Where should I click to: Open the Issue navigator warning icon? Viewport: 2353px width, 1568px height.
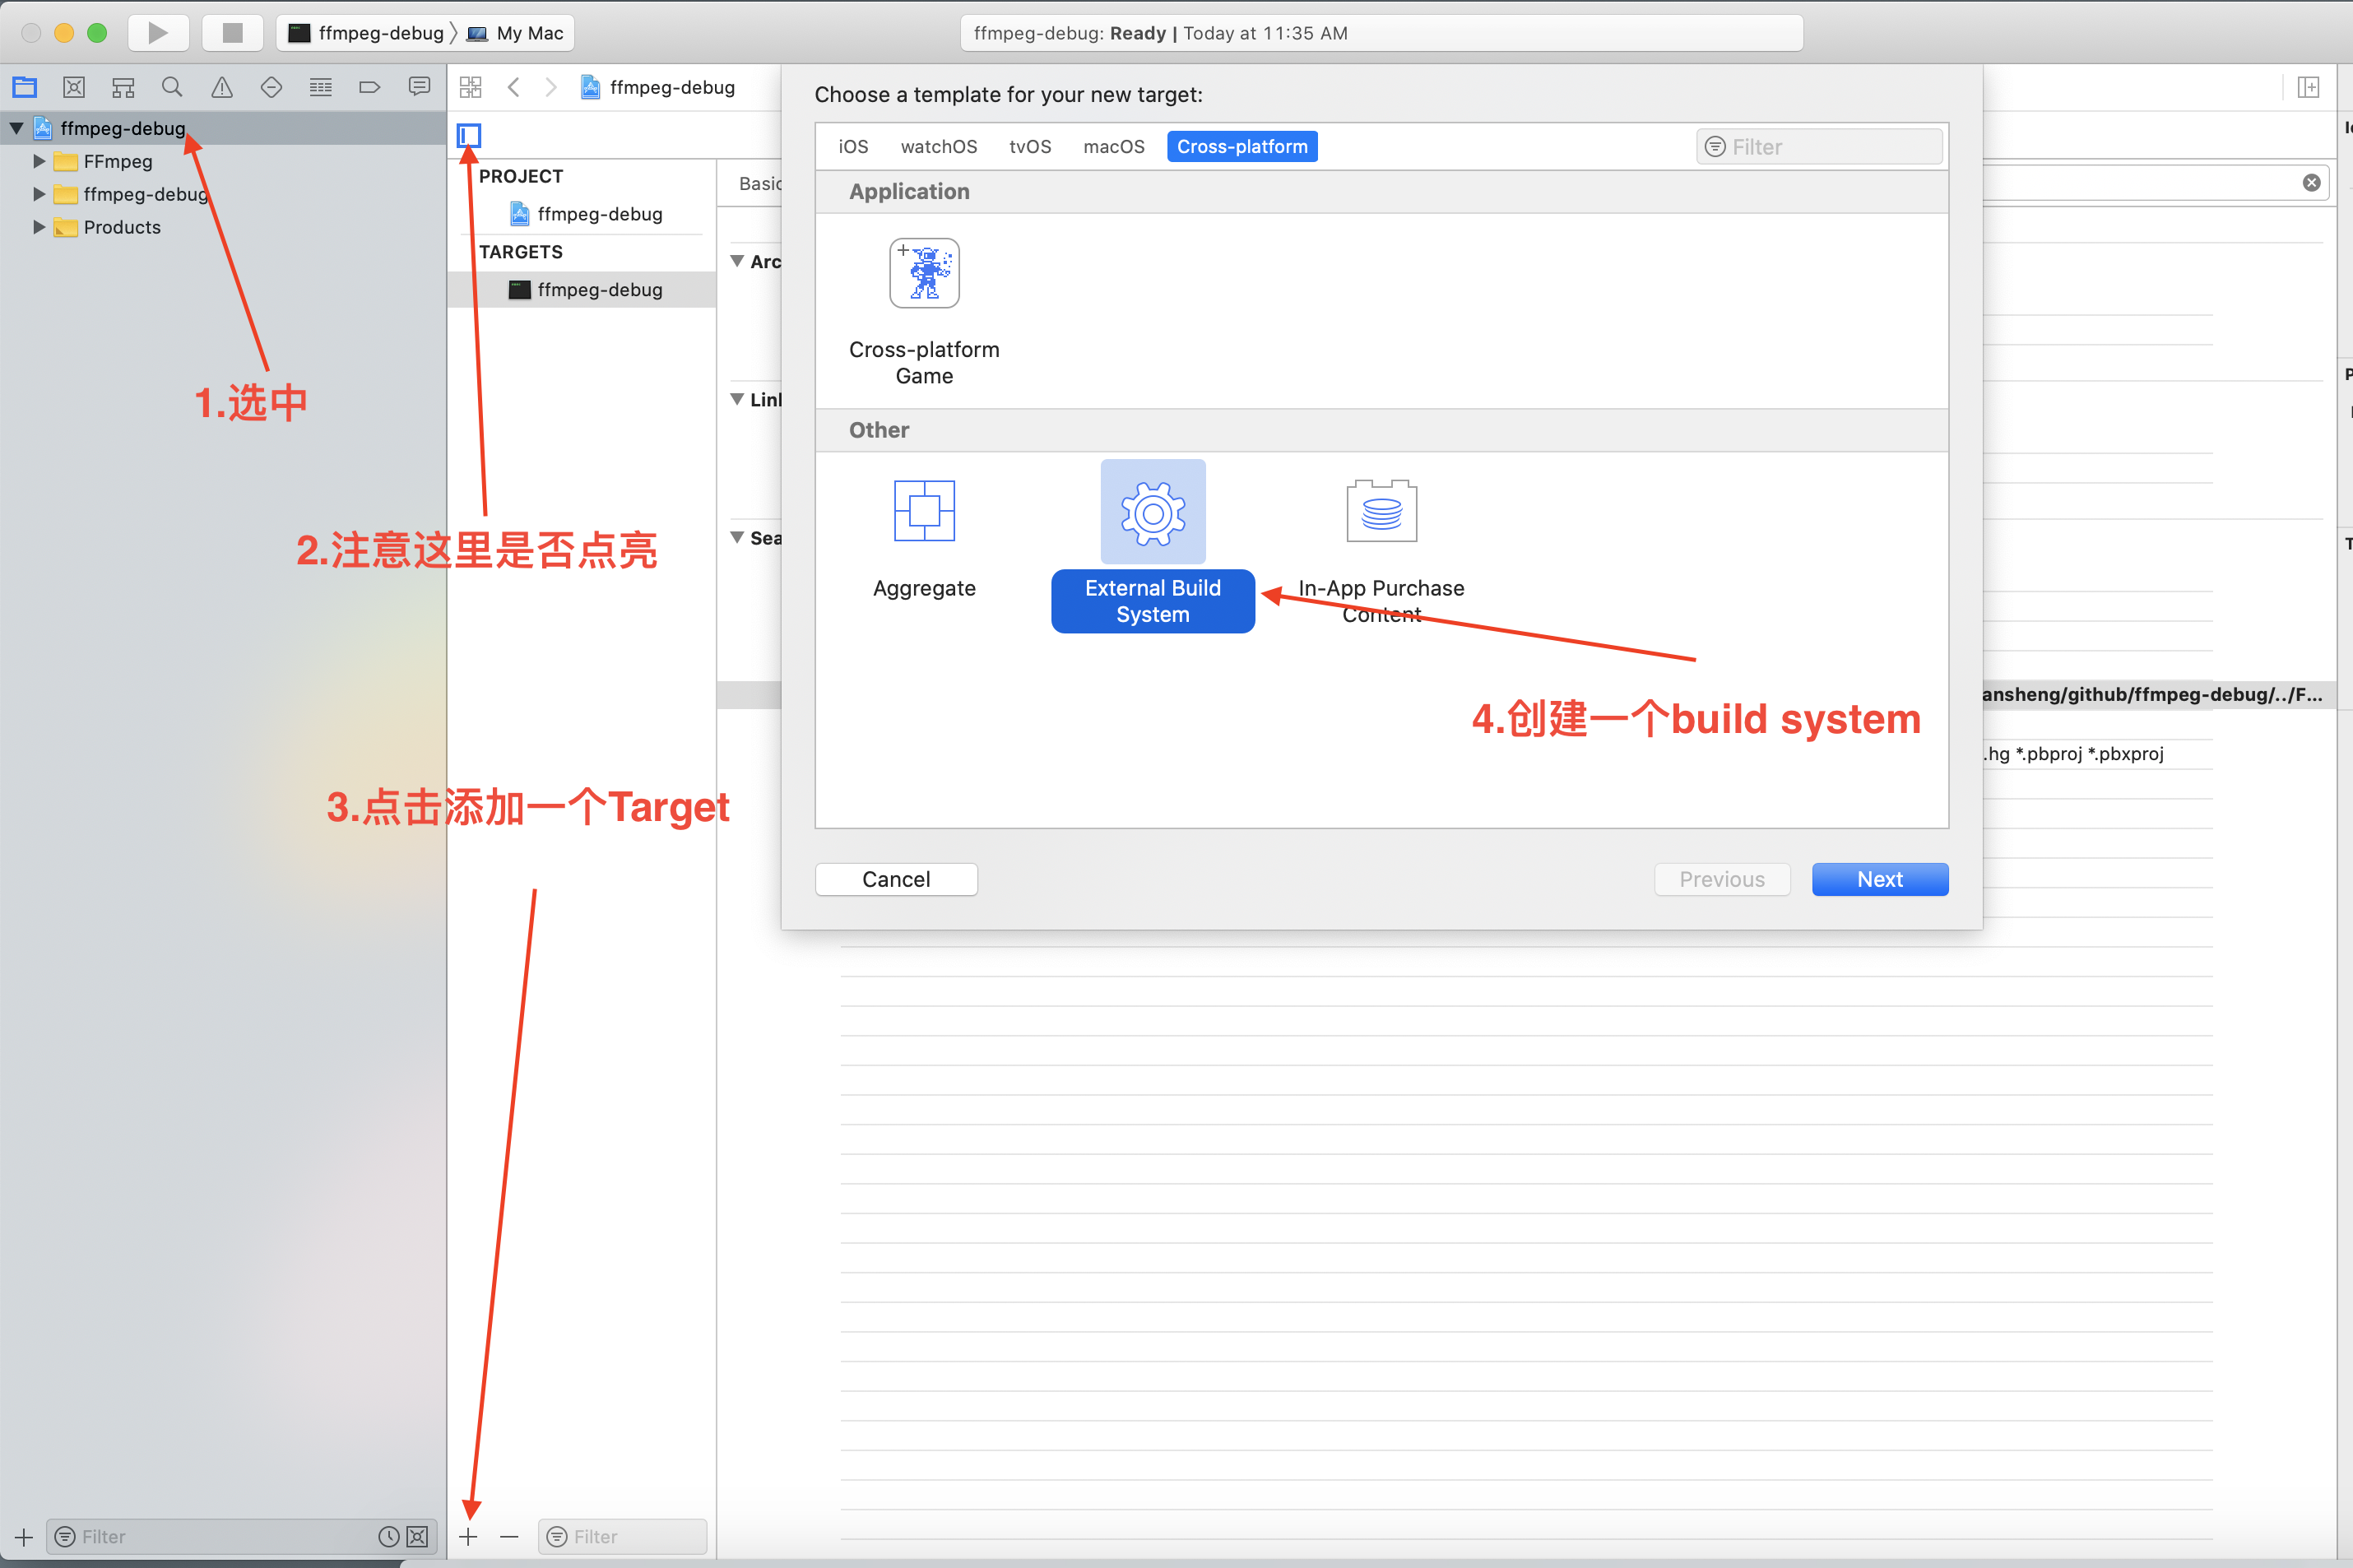(222, 87)
